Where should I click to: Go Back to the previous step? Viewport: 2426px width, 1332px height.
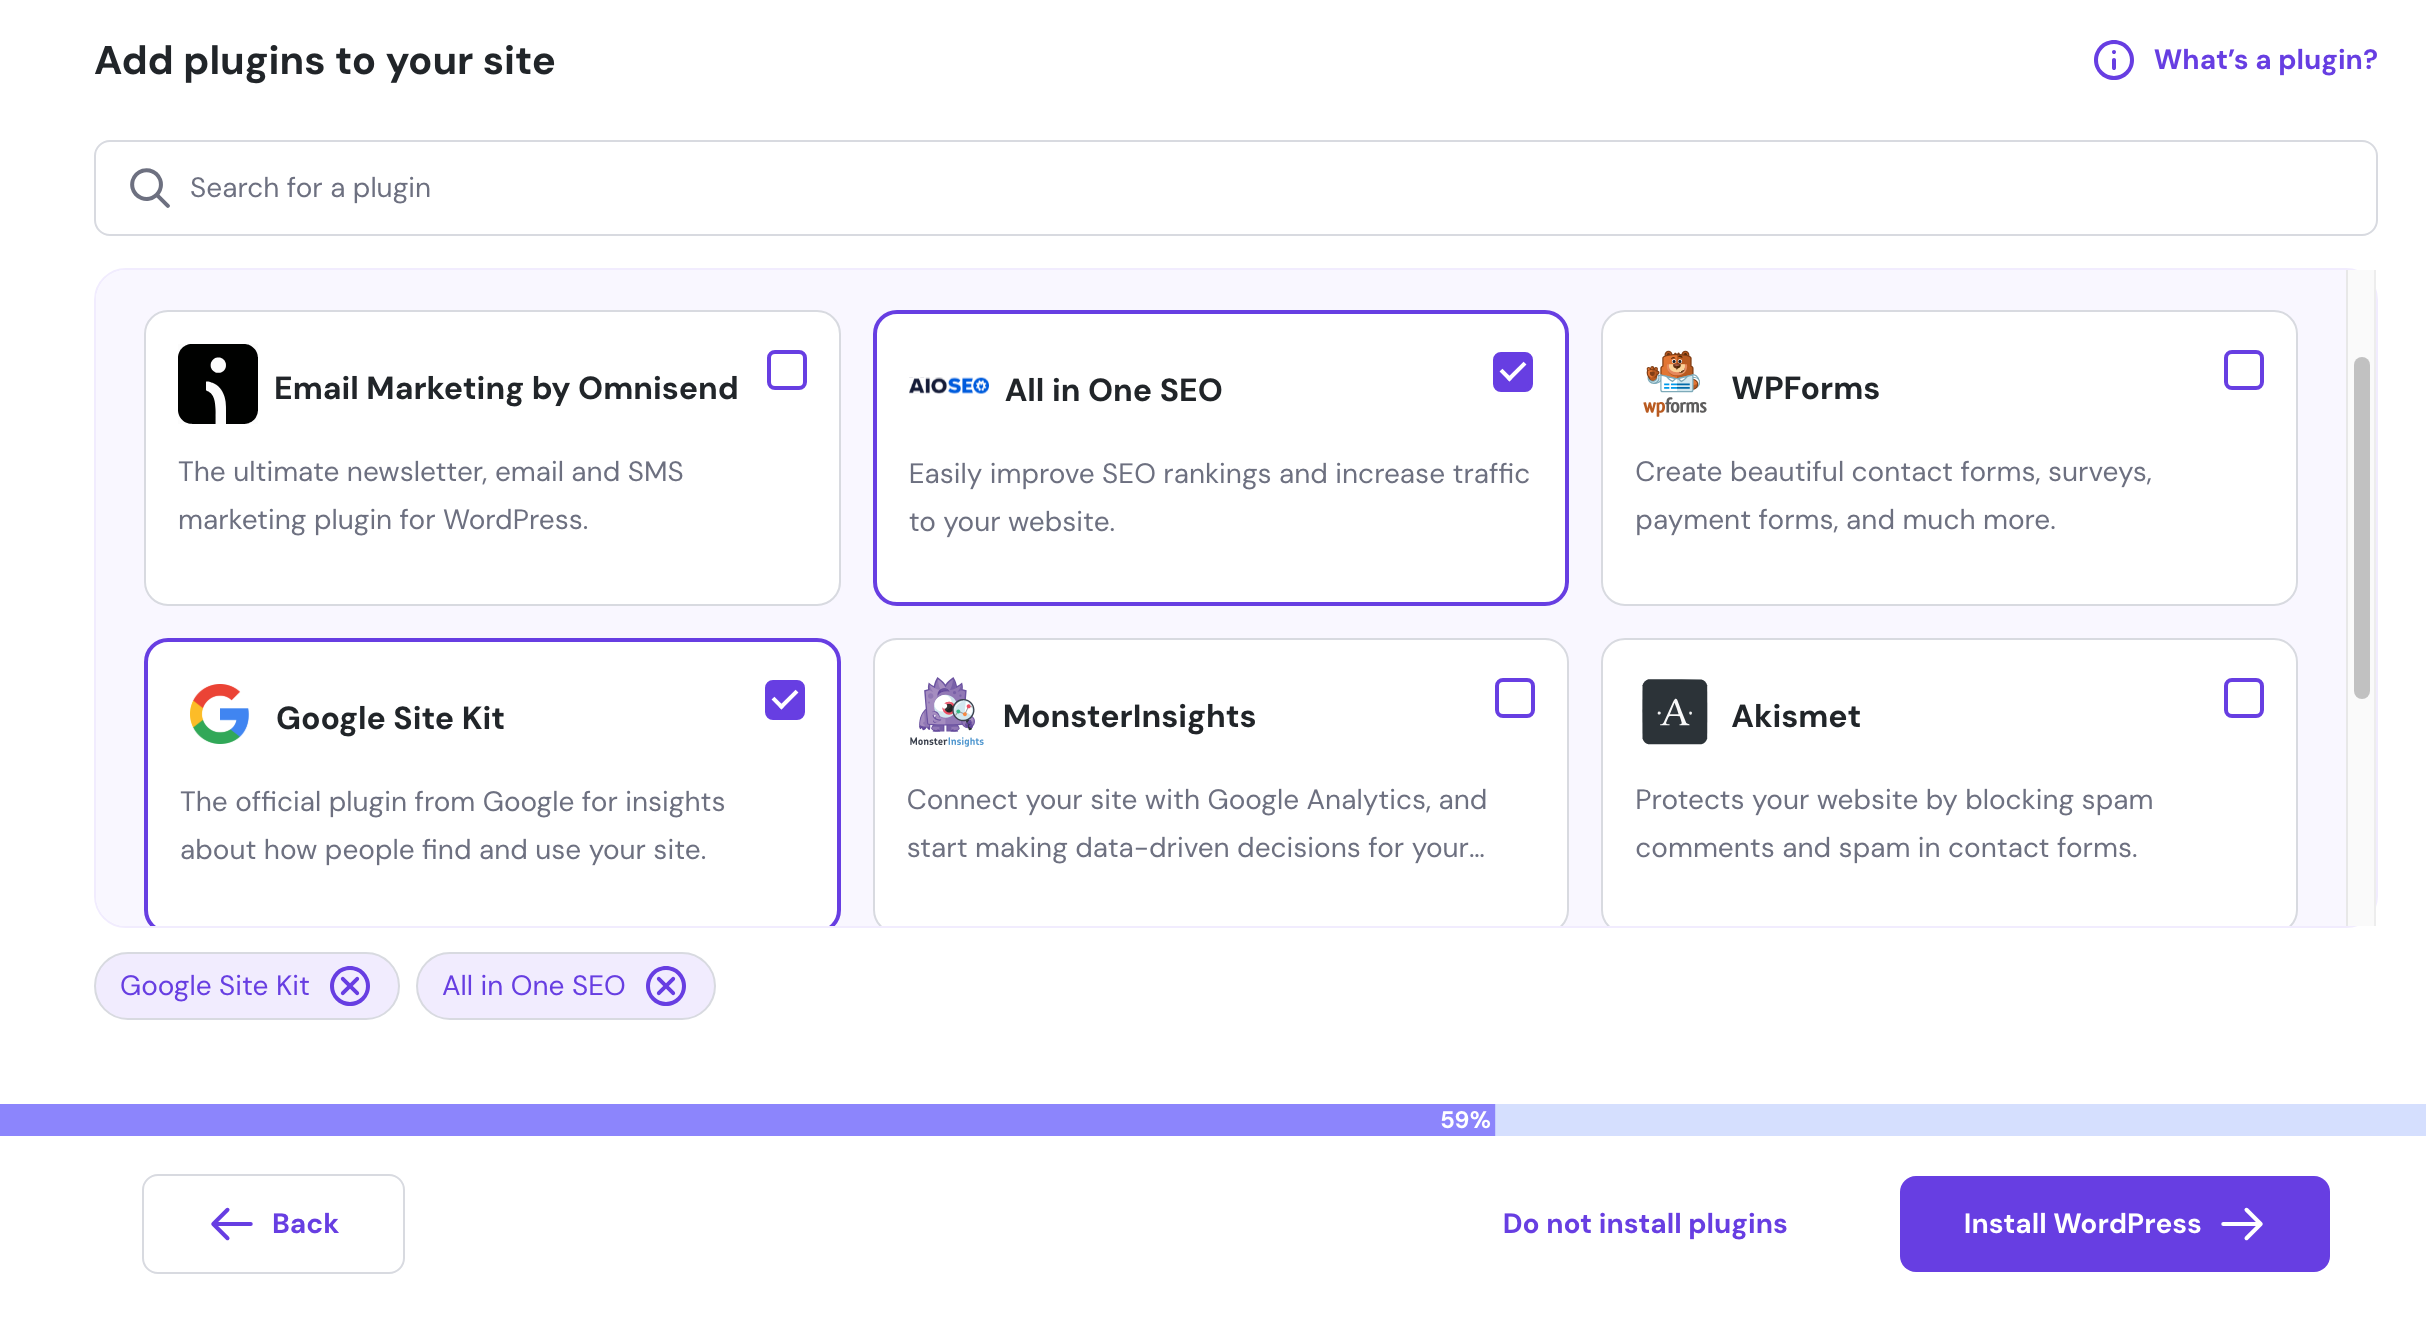[x=273, y=1224]
